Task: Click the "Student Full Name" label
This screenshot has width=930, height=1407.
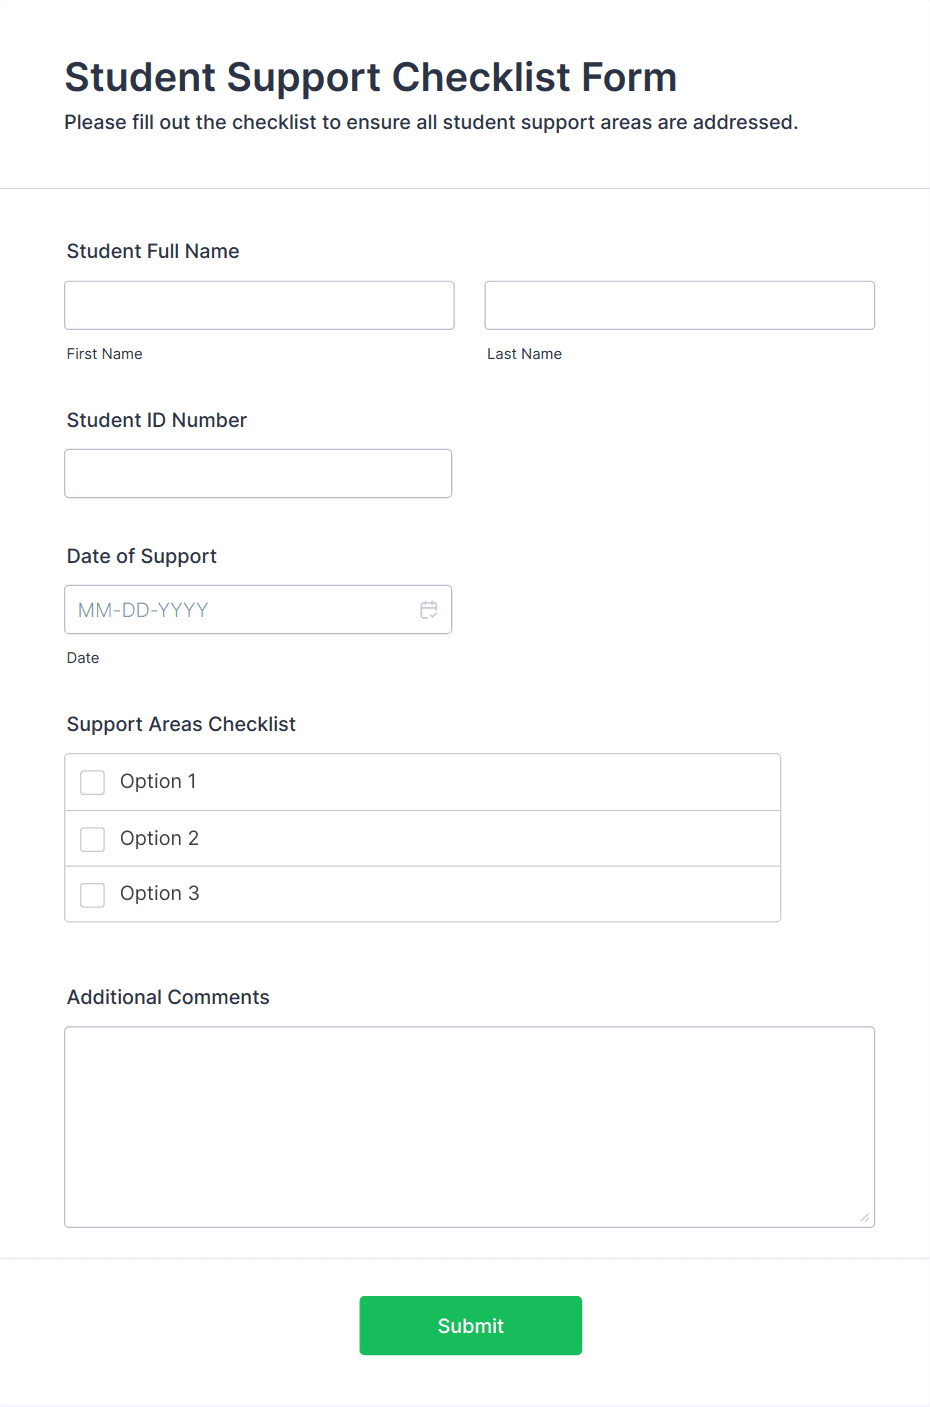Action: (153, 251)
